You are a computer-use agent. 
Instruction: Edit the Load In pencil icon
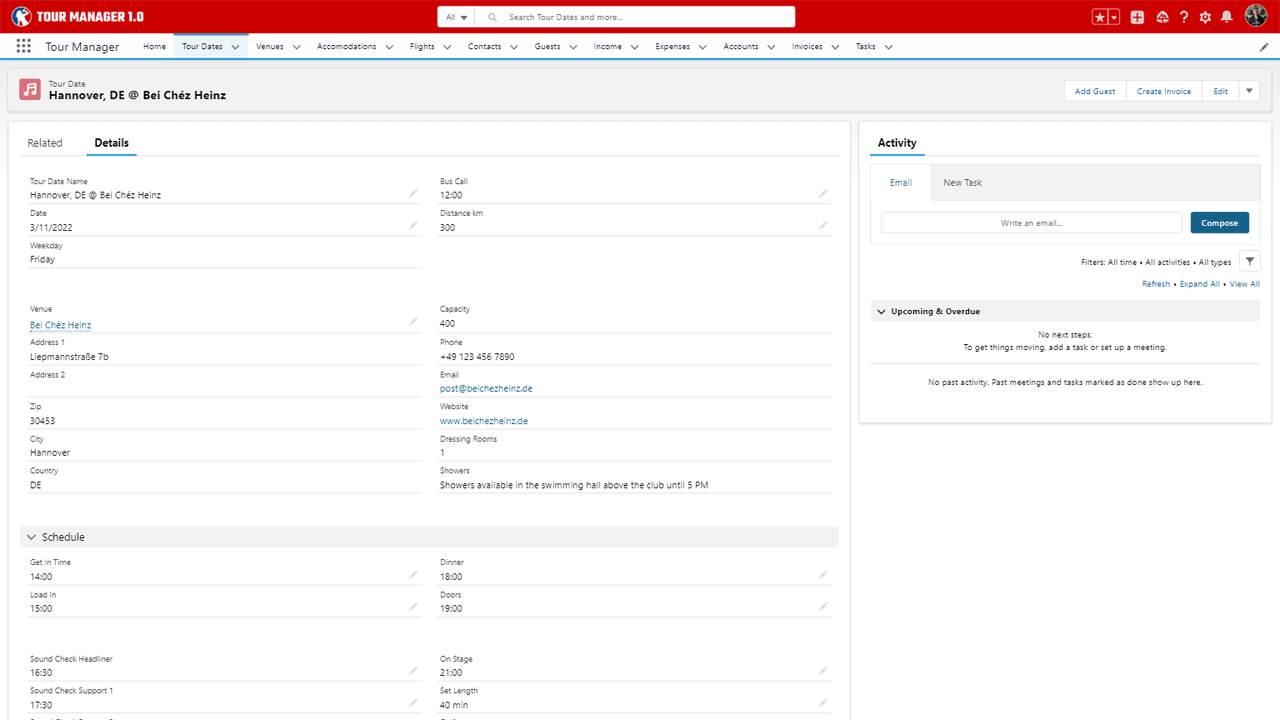pyautogui.click(x=413, y=607)
